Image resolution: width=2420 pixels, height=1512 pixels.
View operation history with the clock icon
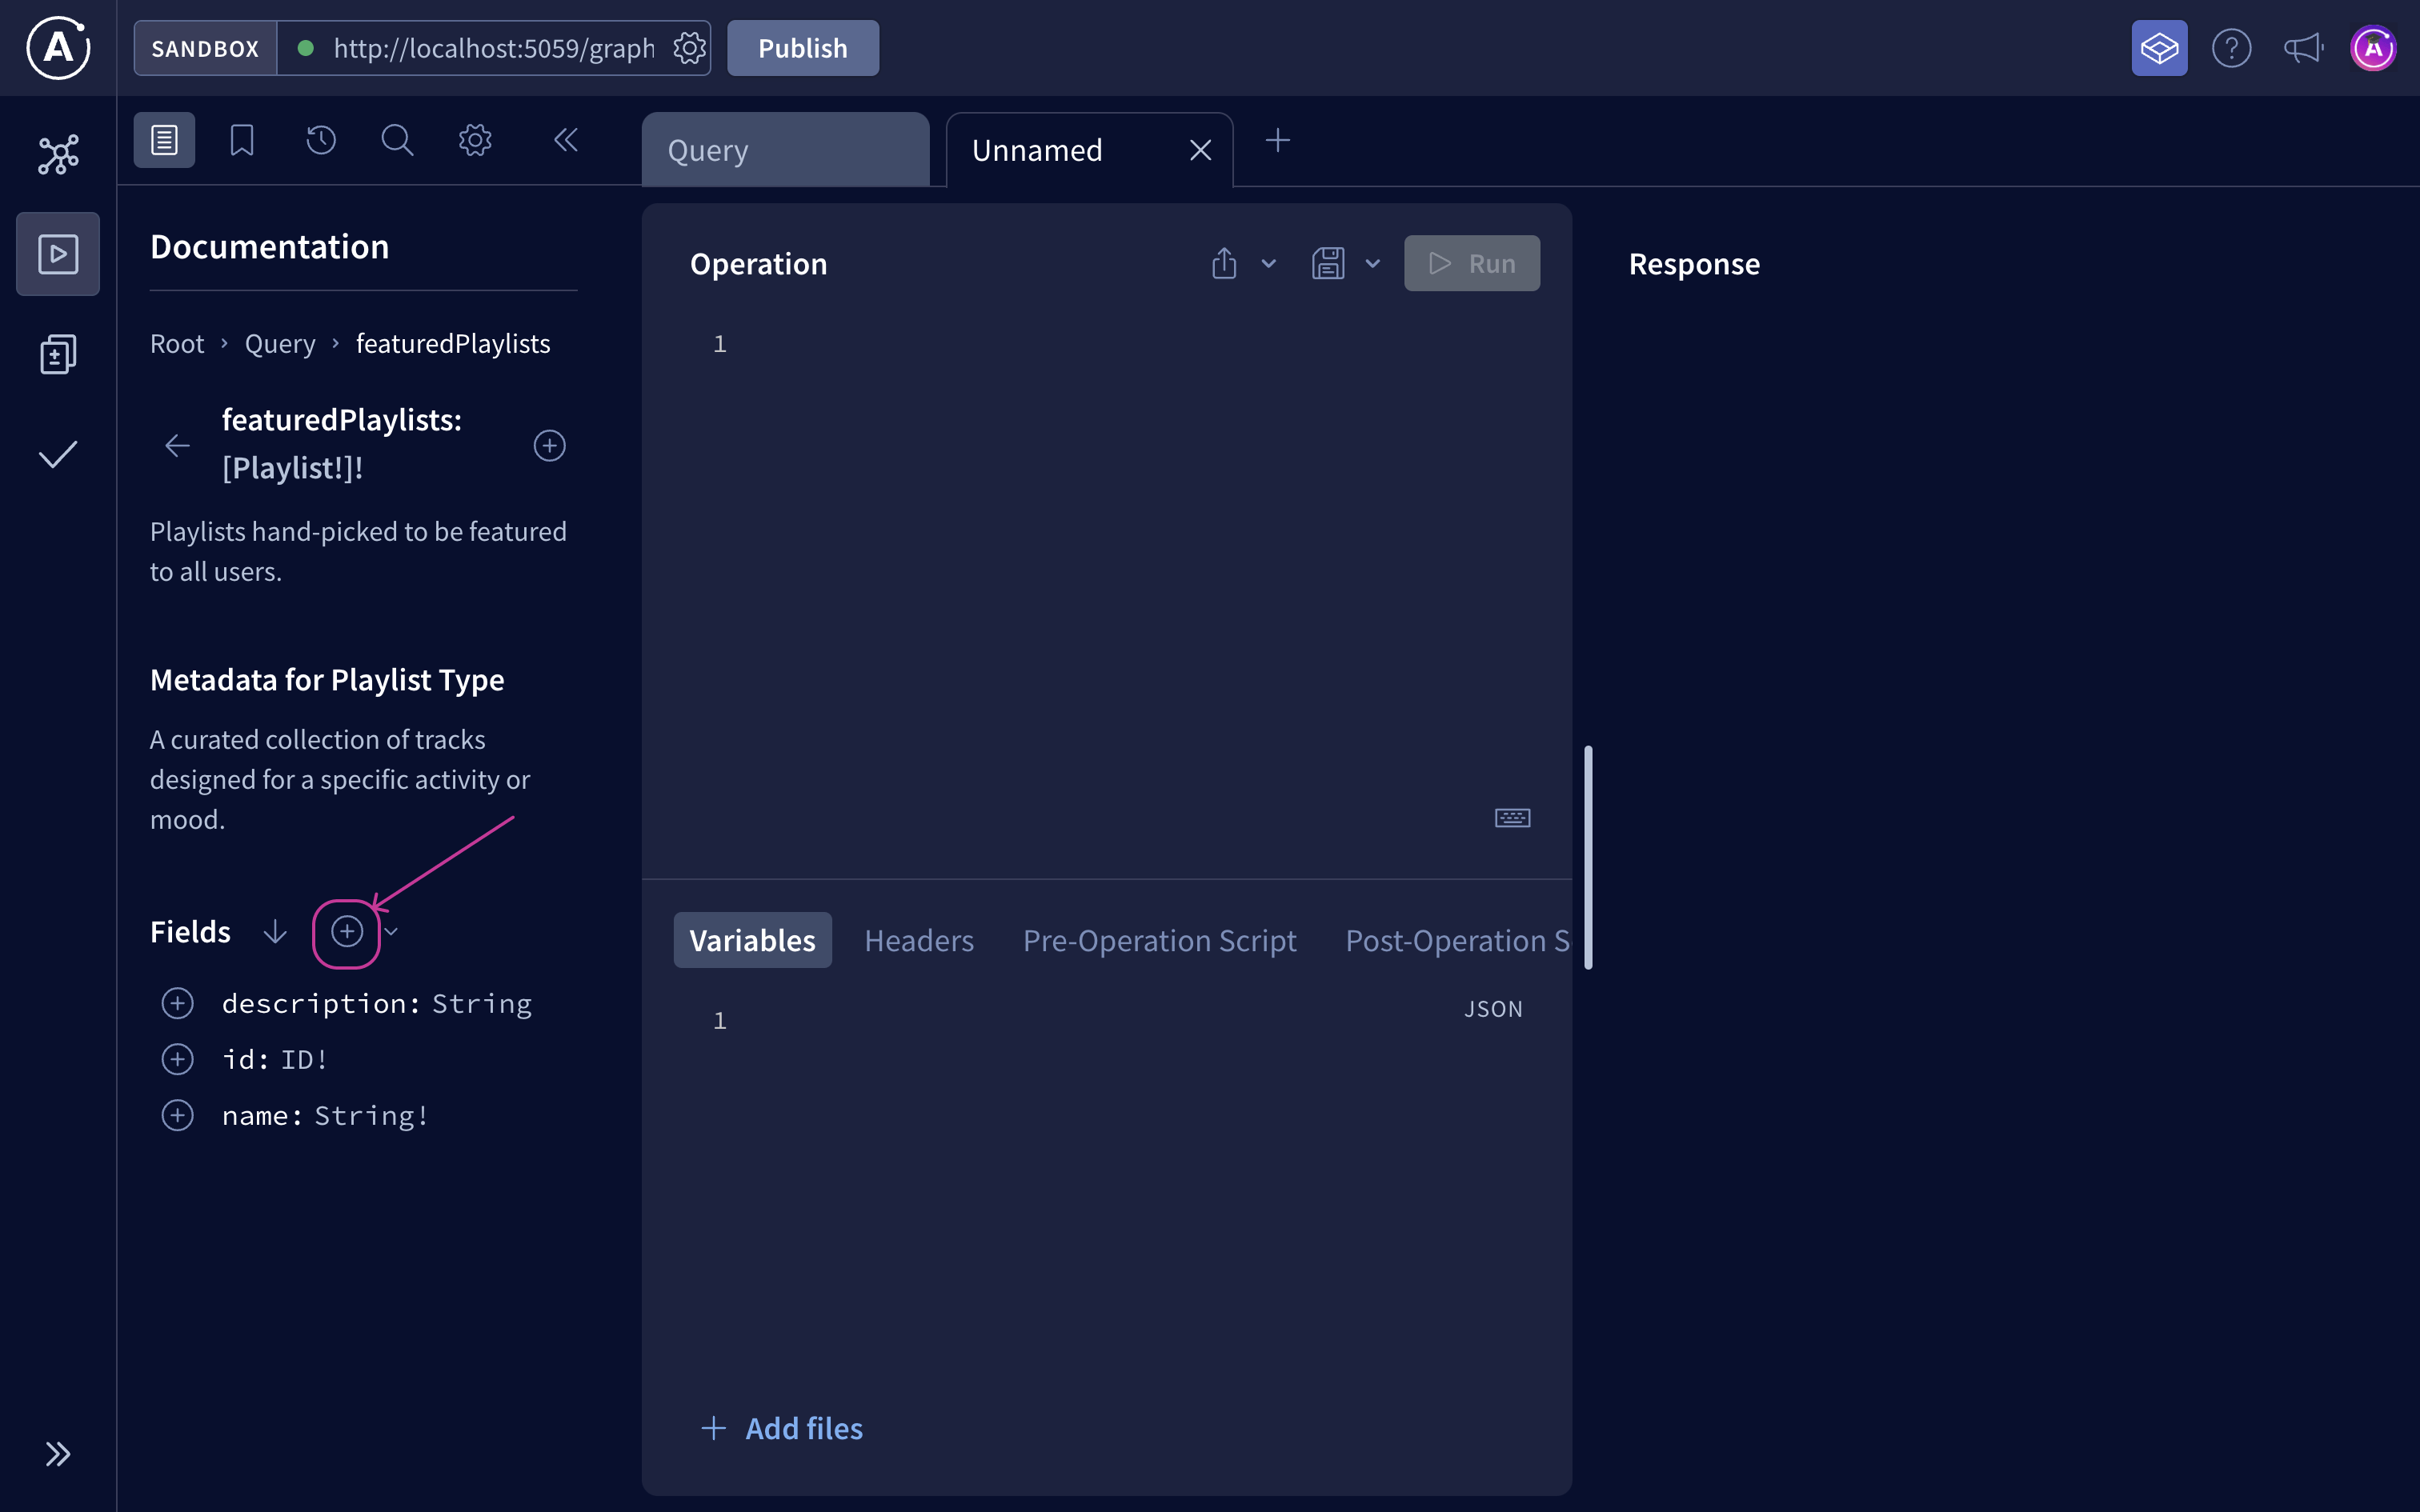(x=319, y=140)
